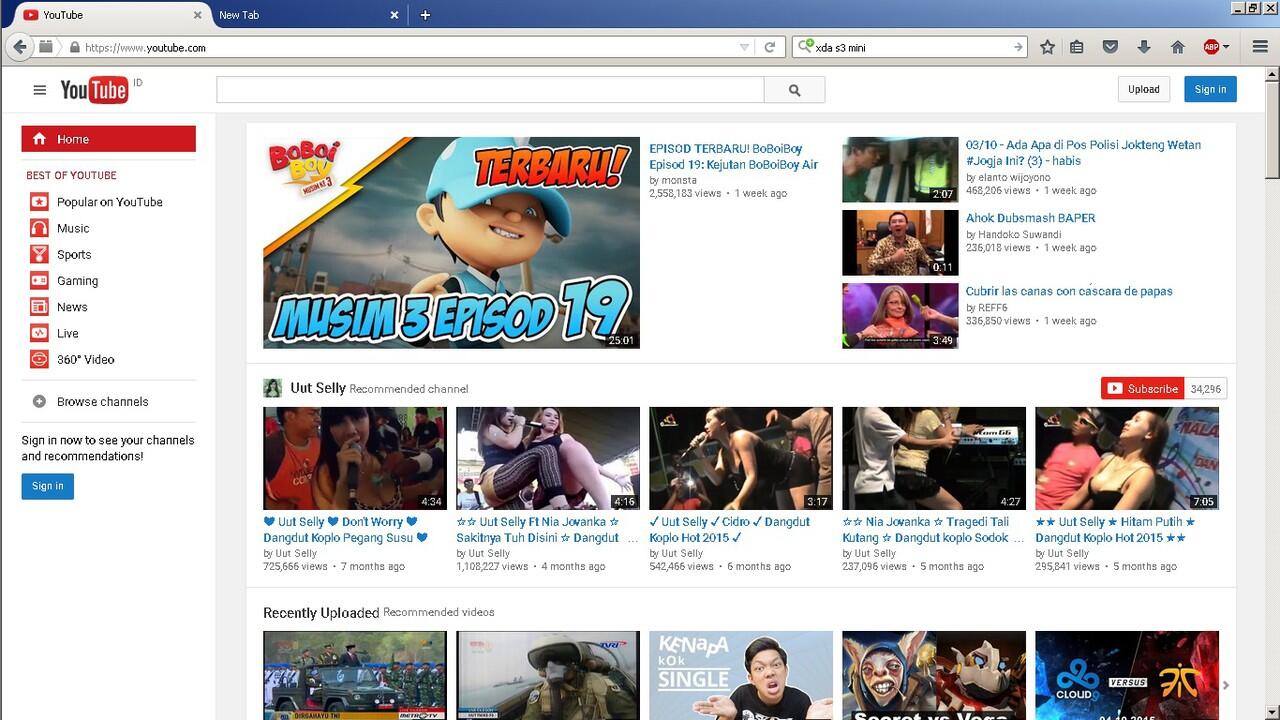Subscribe to the Uut Selly channel
This screenshot has width=1280, height=720.
pos(1142,388)
